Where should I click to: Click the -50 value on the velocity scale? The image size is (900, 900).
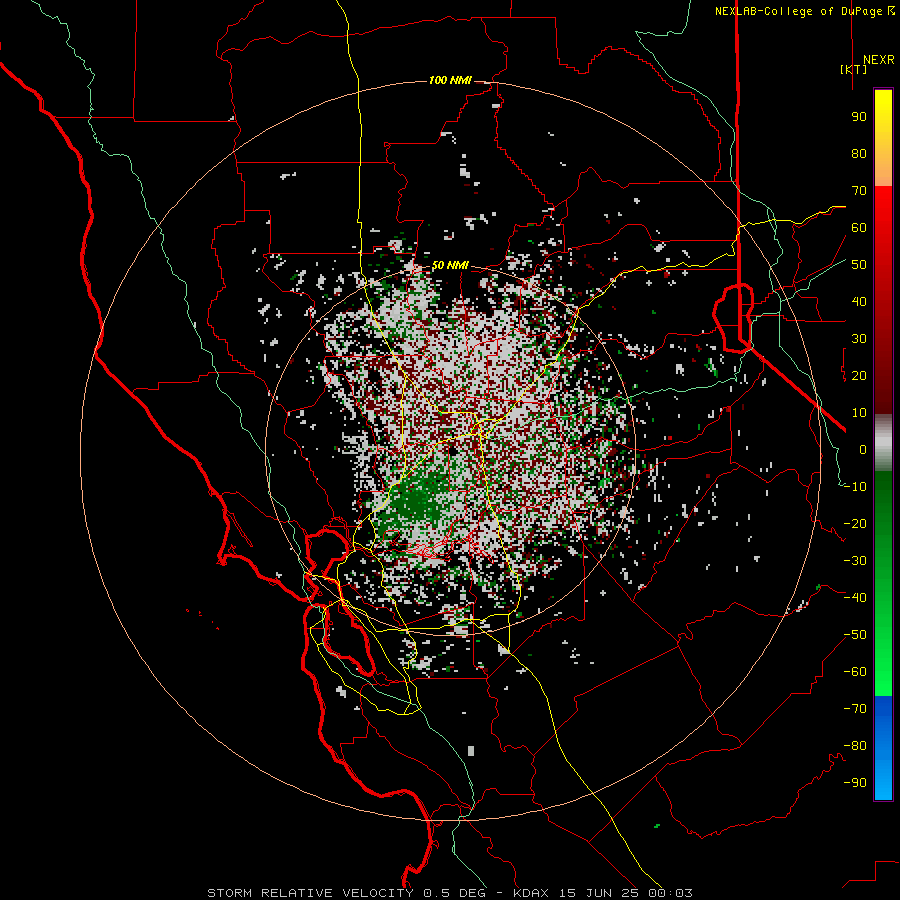point(855,635)
